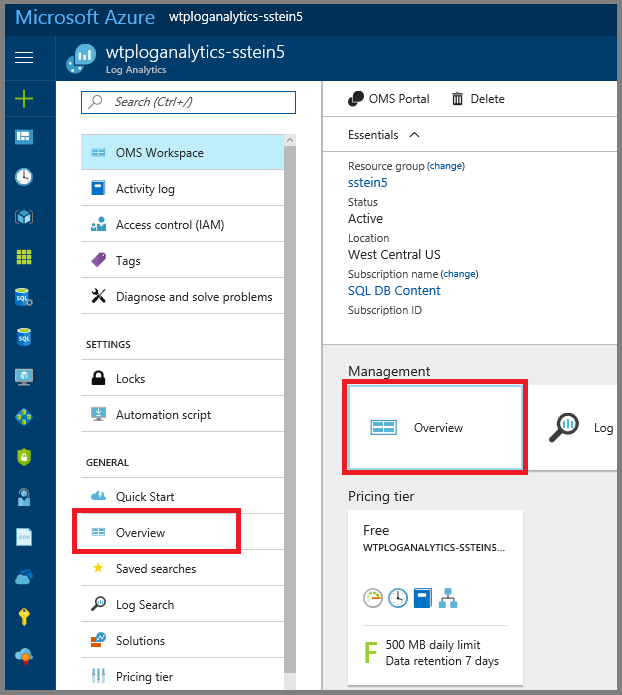Click the Microsoft Azure logo text
Viewport: 622px width, 695px height.
click(85, 17)
